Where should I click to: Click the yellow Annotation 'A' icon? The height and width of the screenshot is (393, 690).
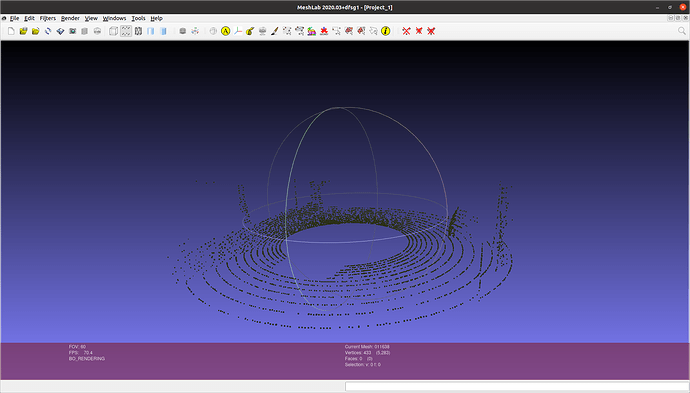tap(226, 31)
